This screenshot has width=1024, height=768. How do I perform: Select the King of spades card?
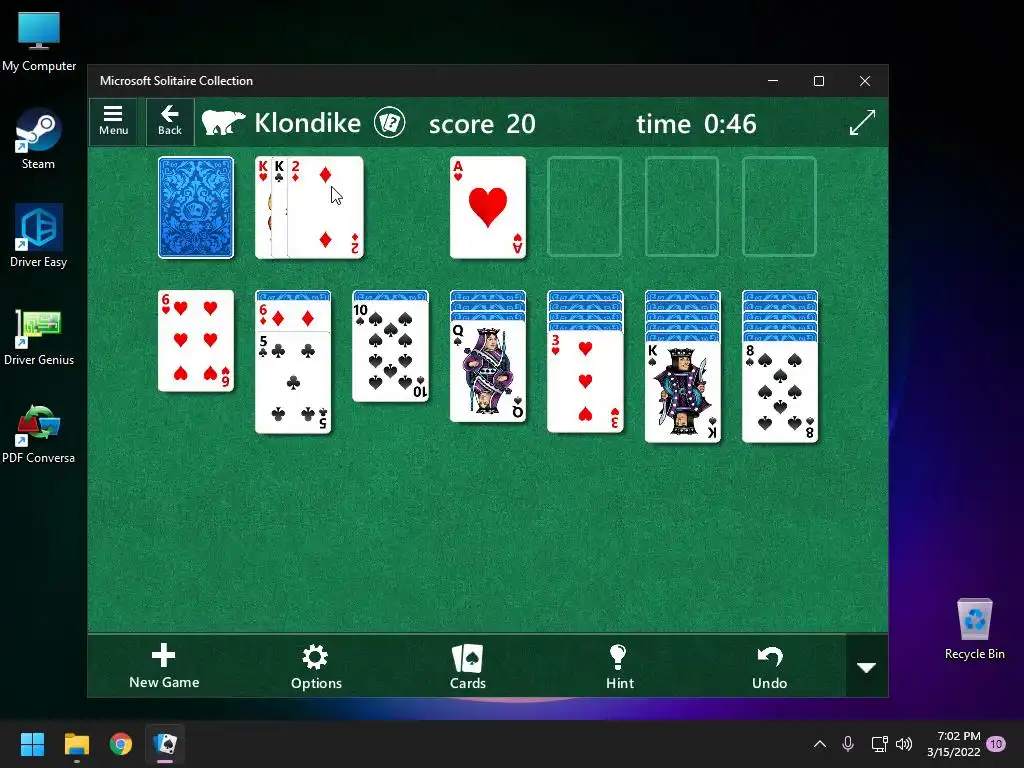(682, 392)
